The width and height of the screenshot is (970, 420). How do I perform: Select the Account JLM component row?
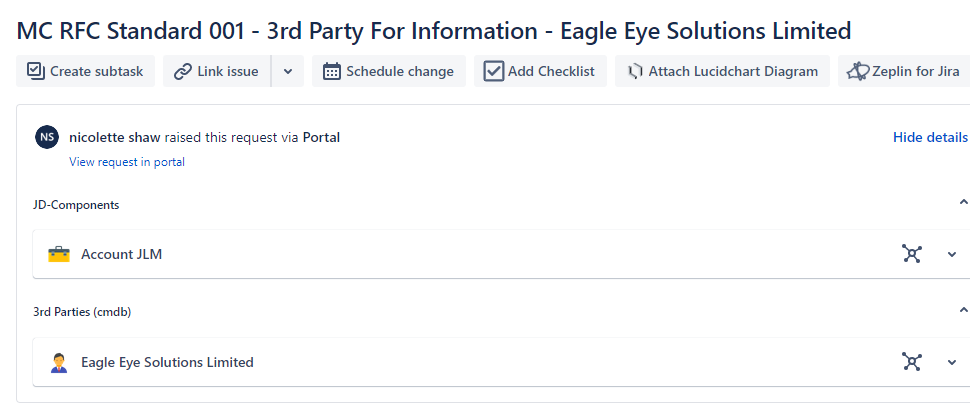[x=501, y=254]
